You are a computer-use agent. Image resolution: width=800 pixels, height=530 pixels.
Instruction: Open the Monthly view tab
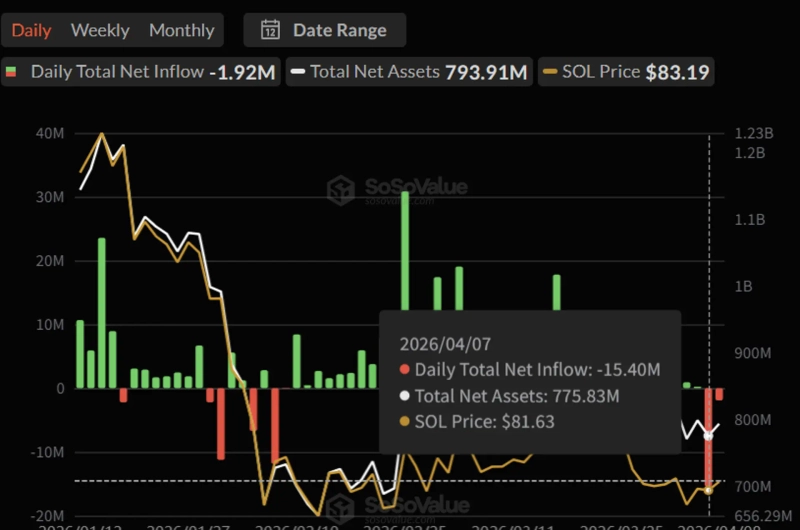181,30
